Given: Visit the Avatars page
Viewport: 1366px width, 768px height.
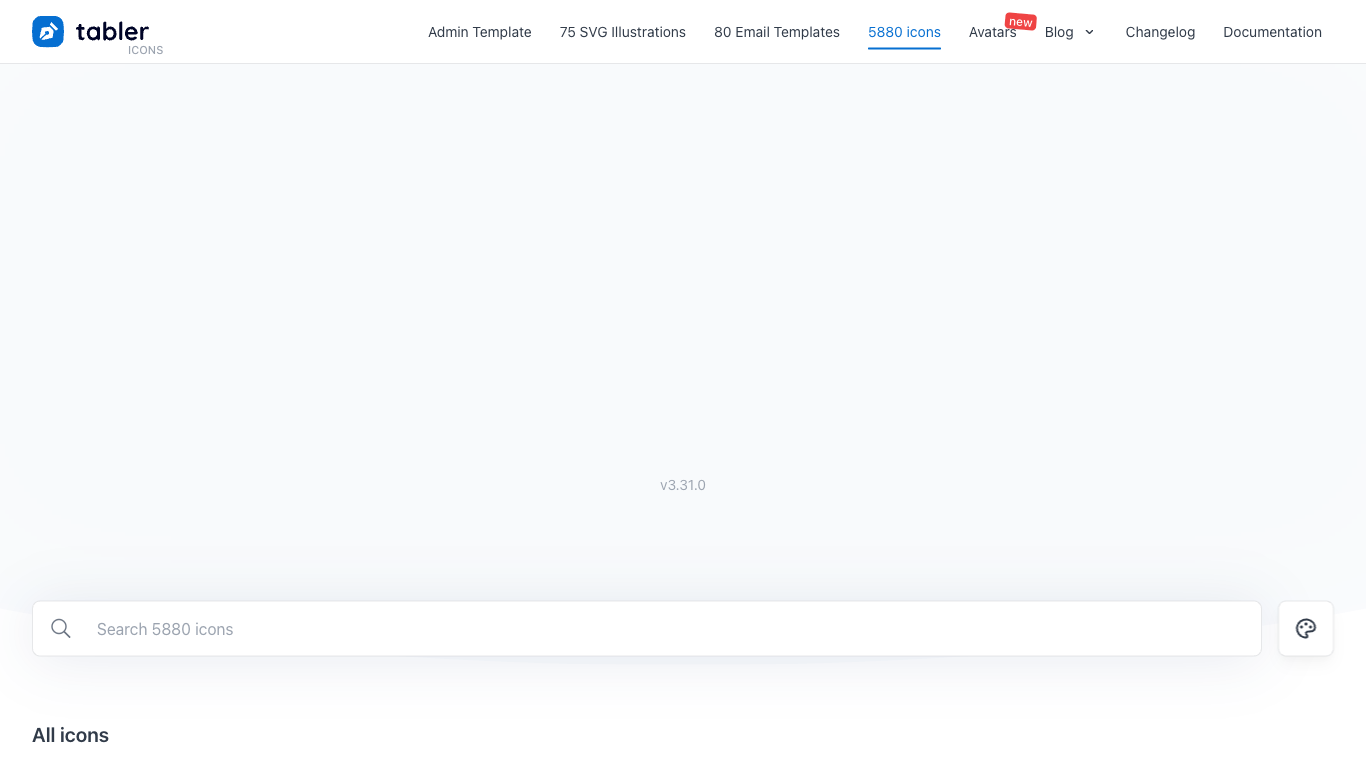Looking at the screenshot, I should [993, 32].
